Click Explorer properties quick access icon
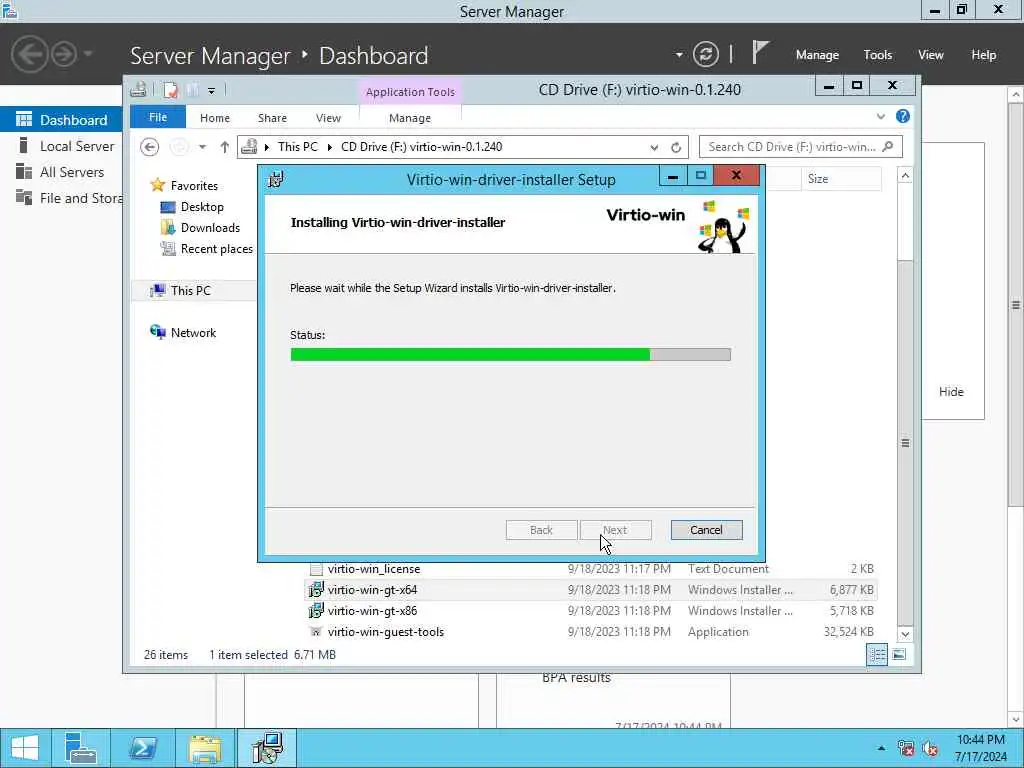 coord(171,89)
